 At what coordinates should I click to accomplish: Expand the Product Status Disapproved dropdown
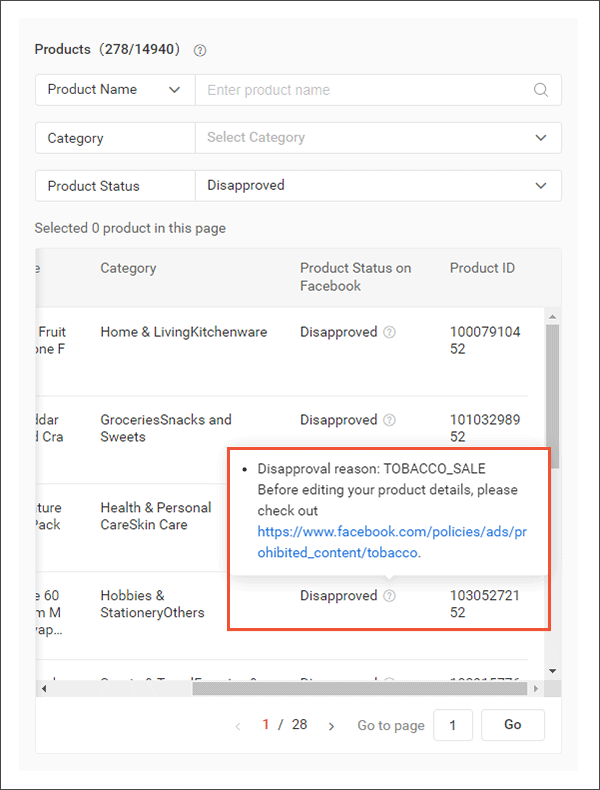pos(378,185)
